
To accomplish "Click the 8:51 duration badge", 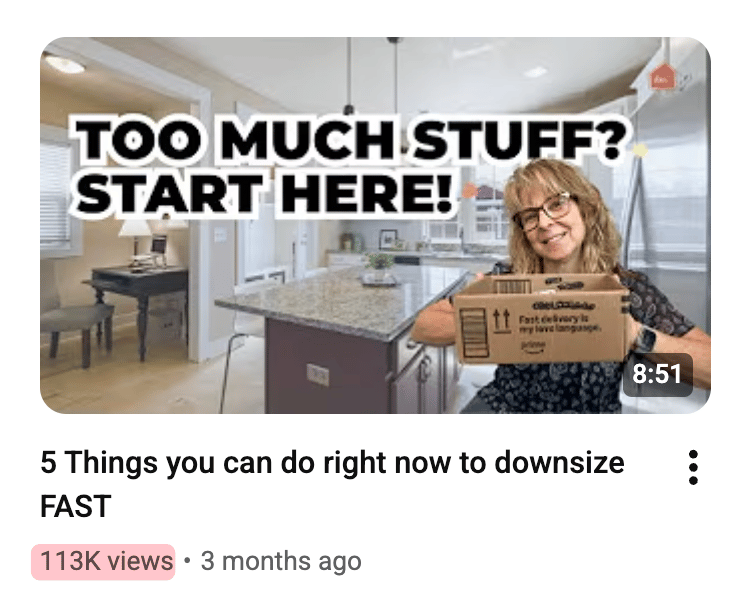I will (657, 374).
